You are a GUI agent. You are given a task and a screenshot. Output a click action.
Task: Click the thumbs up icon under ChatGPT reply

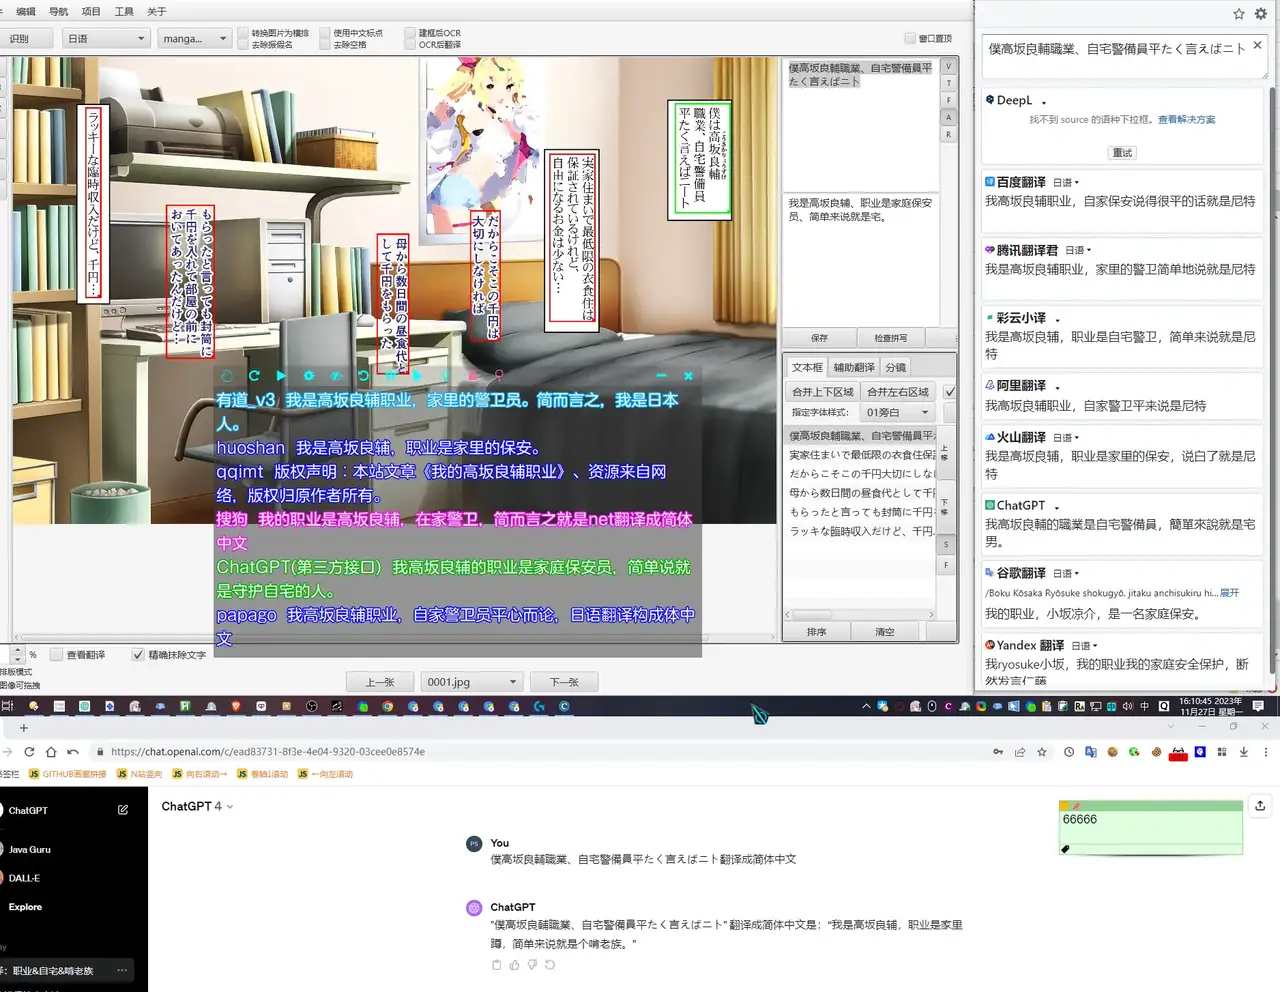[514, 965]
